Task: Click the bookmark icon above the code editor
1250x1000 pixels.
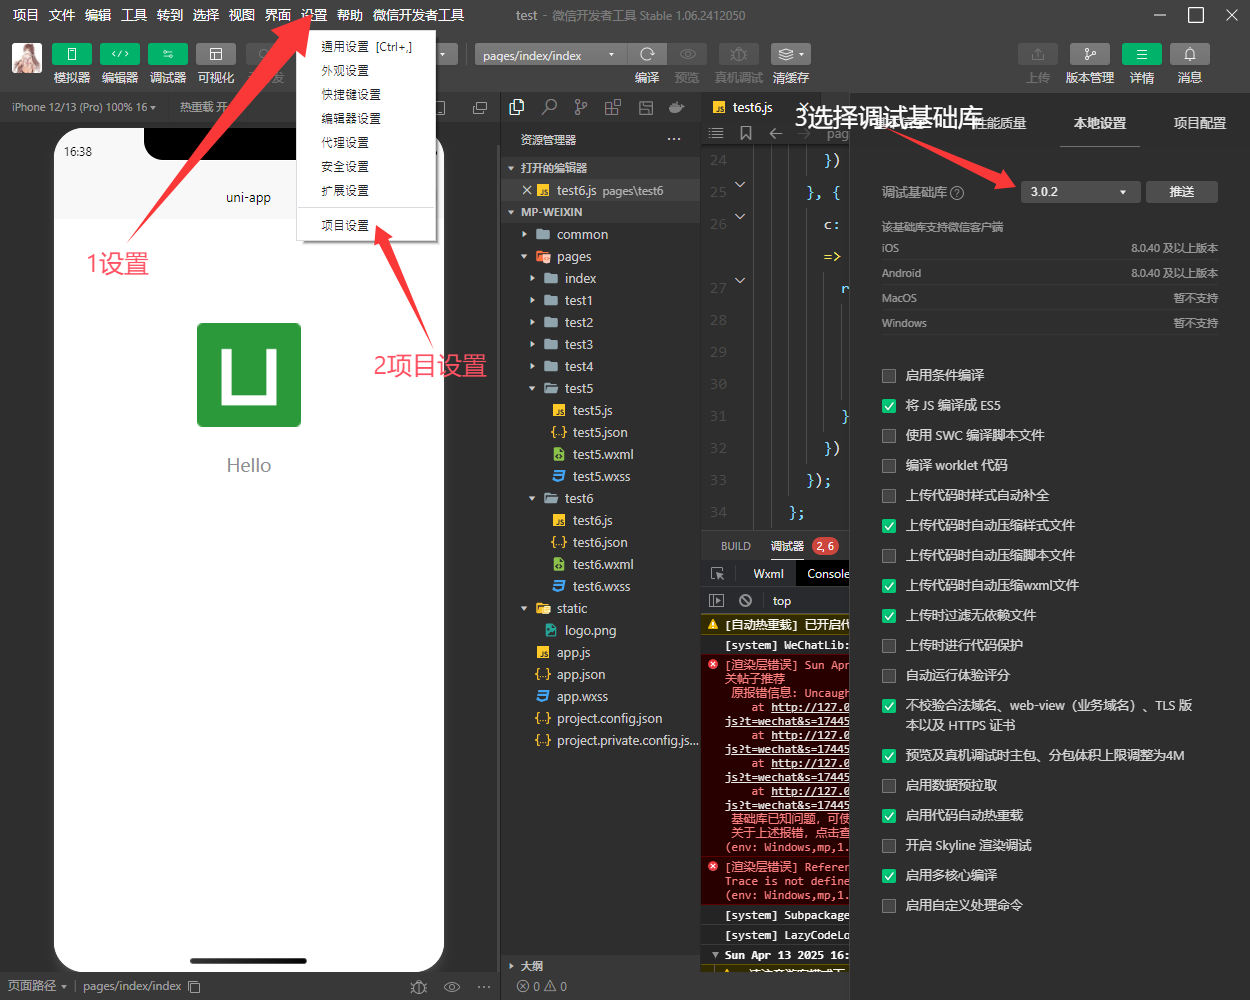Action: [x=746, y=133]
